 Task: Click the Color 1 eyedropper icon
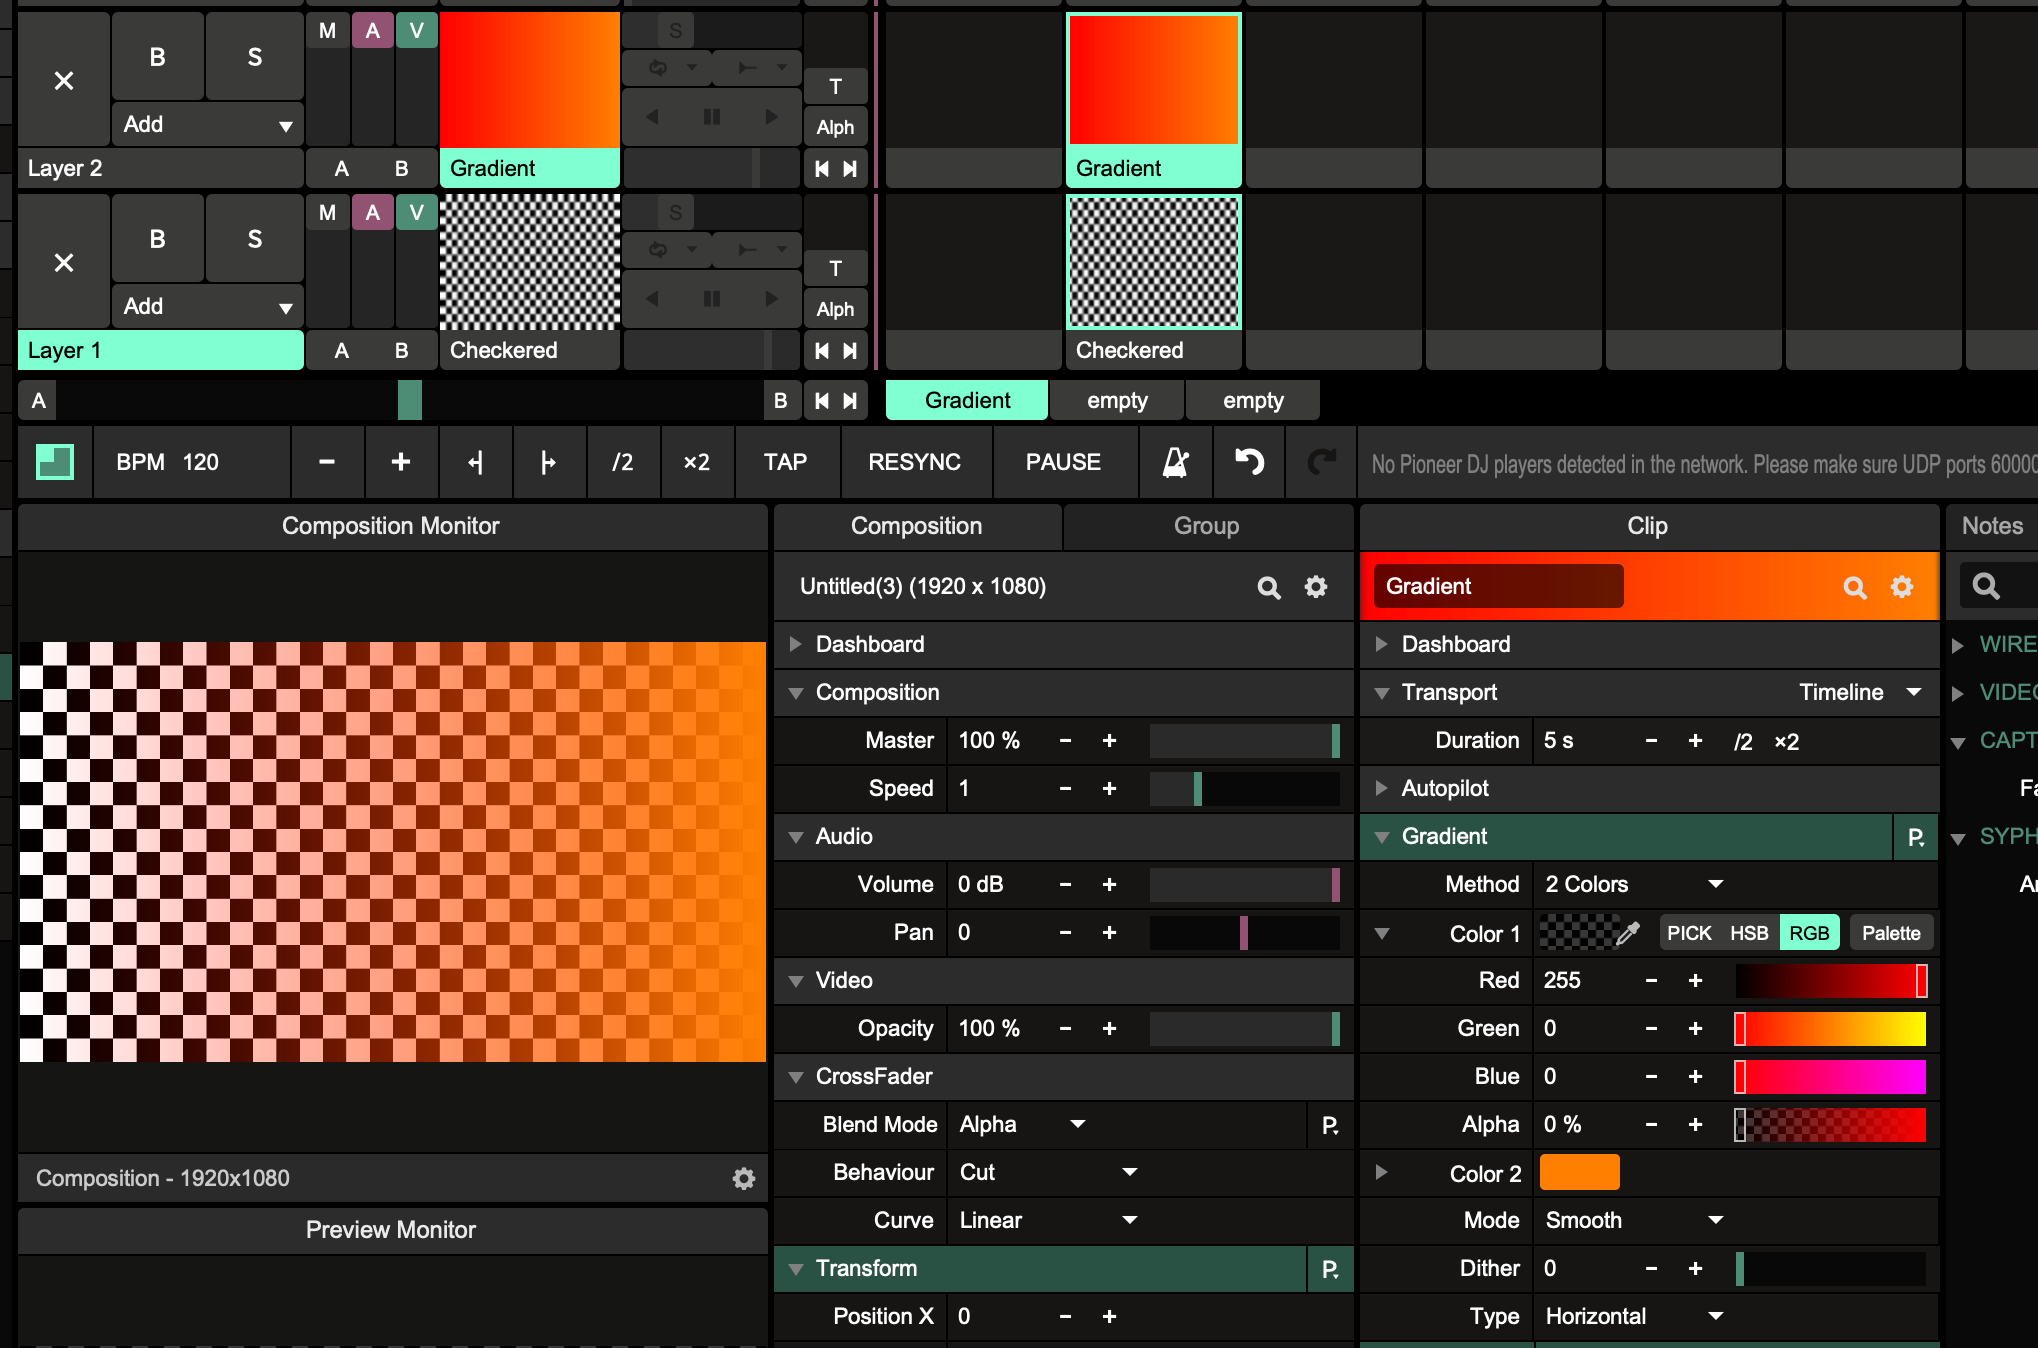point(1627,933)
